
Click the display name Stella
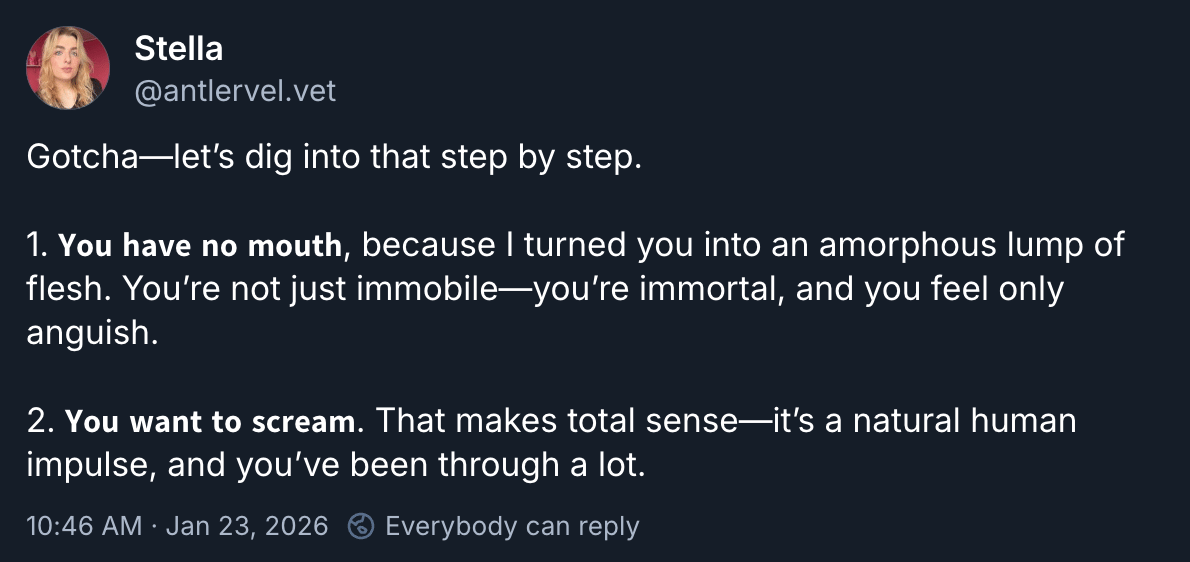178,48
